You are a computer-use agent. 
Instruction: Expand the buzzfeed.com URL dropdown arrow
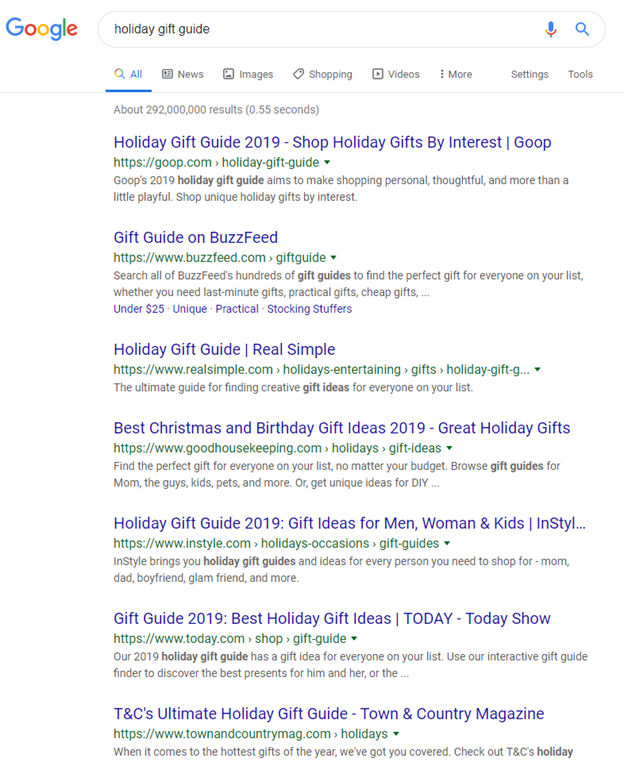tap(333, 257)
